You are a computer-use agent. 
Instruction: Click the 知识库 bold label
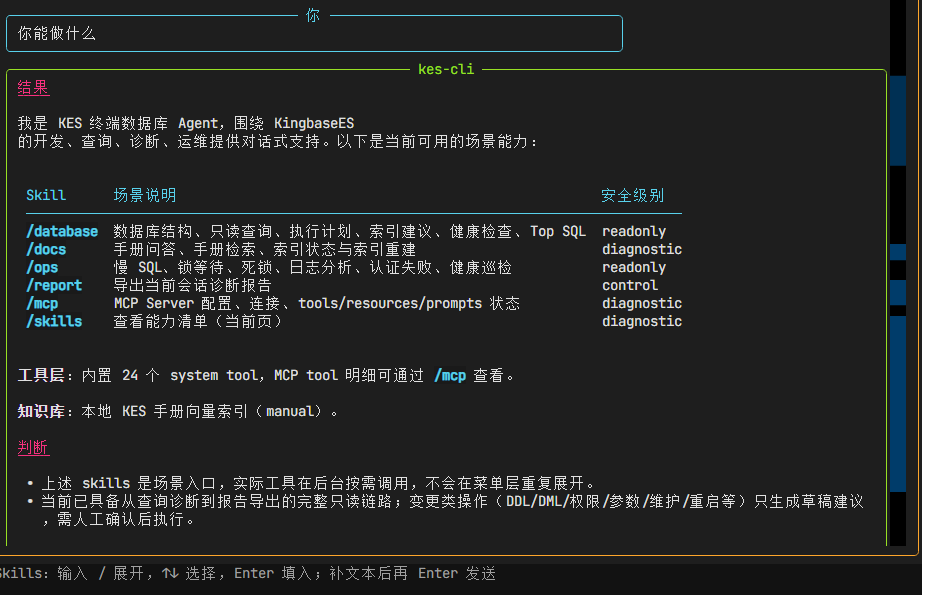point(41,411)
